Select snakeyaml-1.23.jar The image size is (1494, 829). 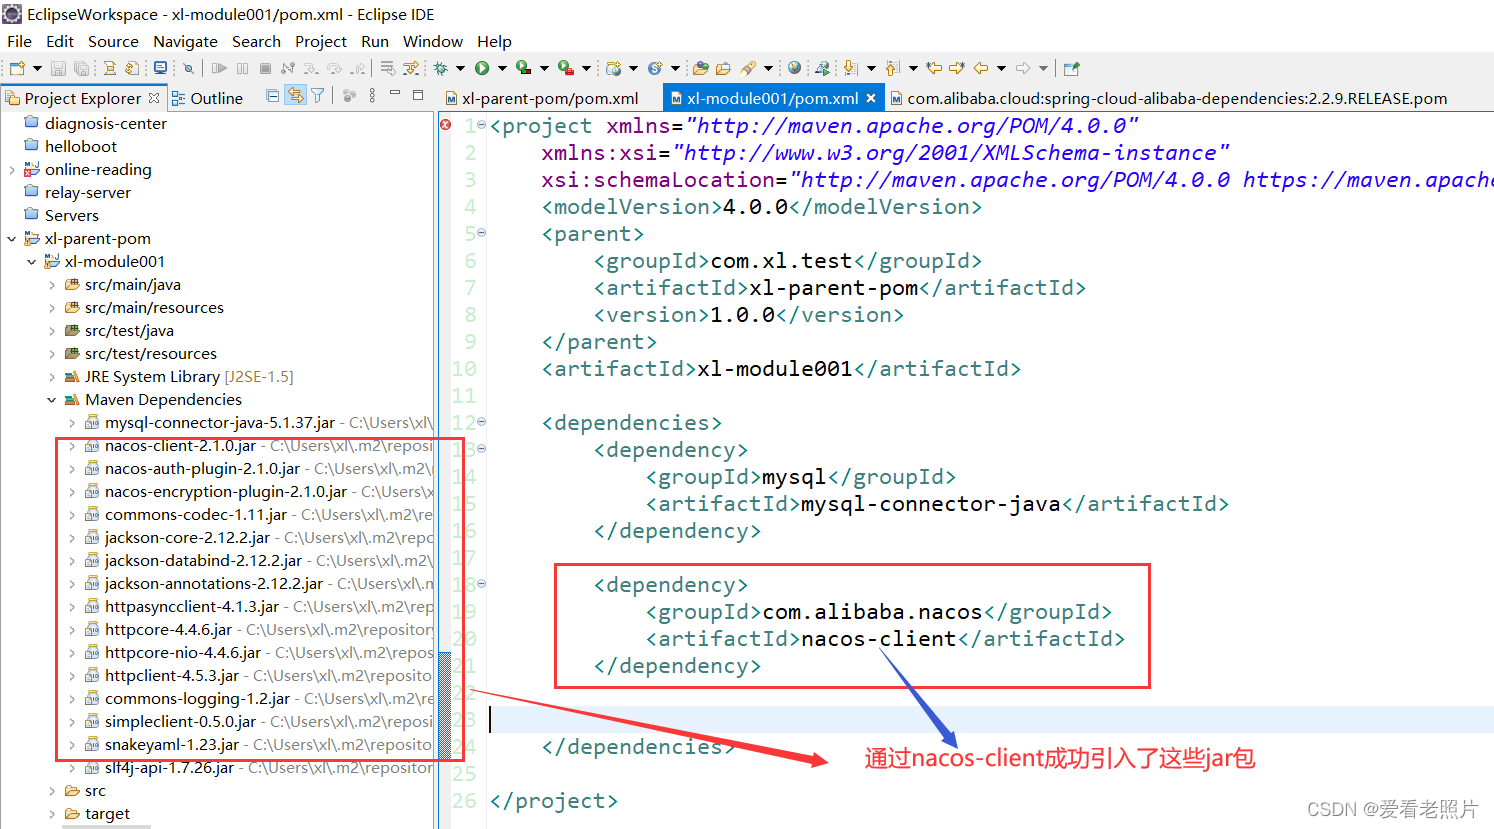point(171,745)
